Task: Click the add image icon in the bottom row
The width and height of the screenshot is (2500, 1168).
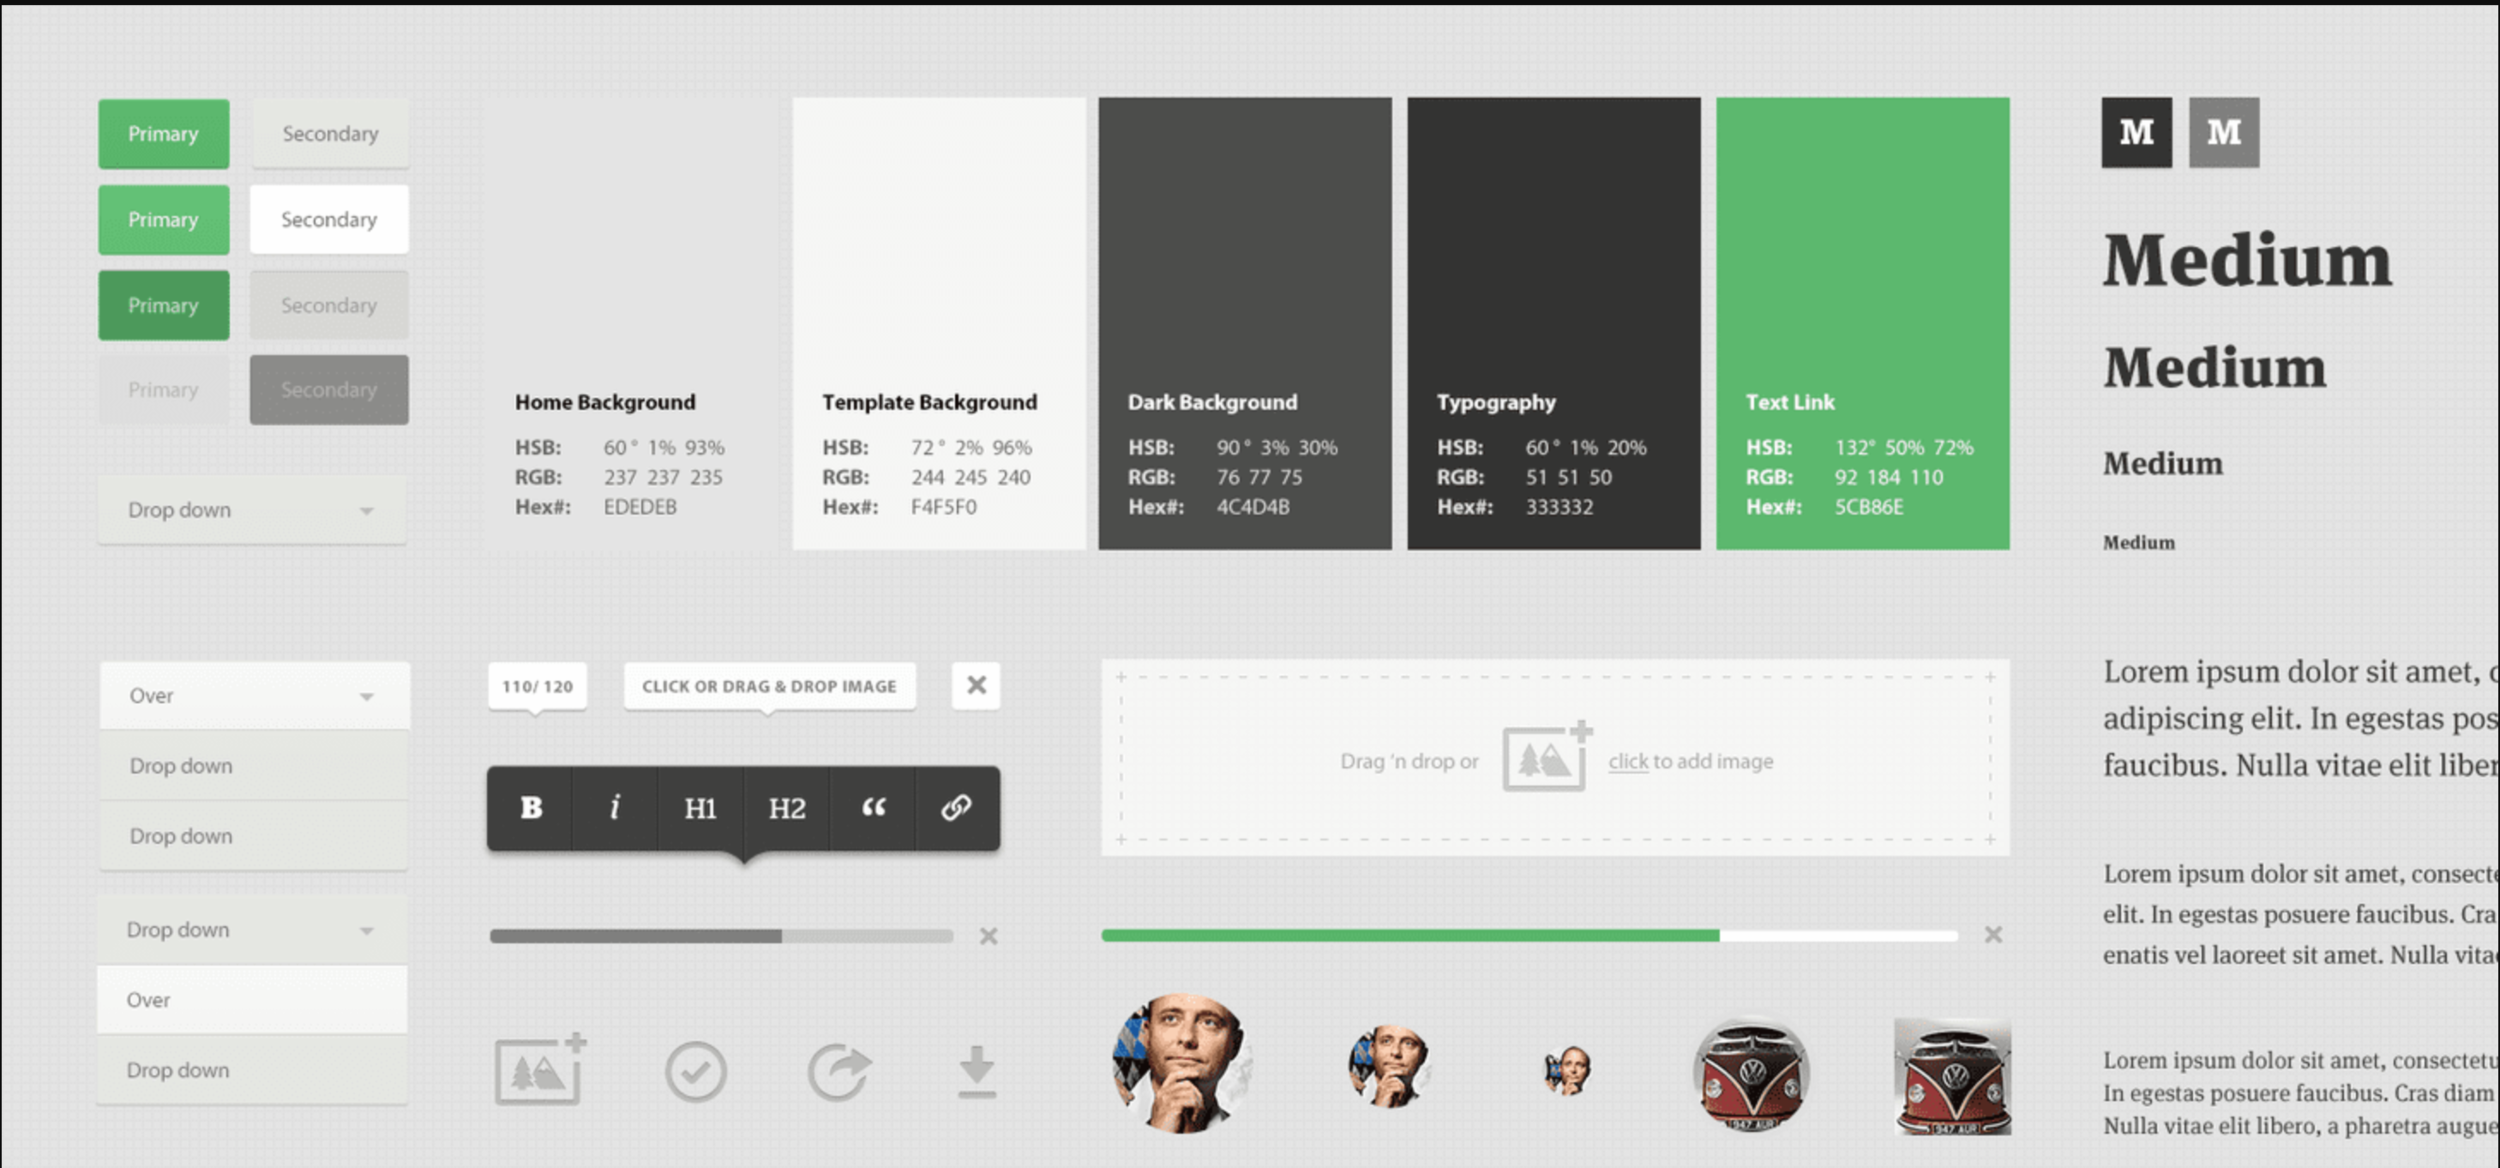Action: click(540, 1070)
